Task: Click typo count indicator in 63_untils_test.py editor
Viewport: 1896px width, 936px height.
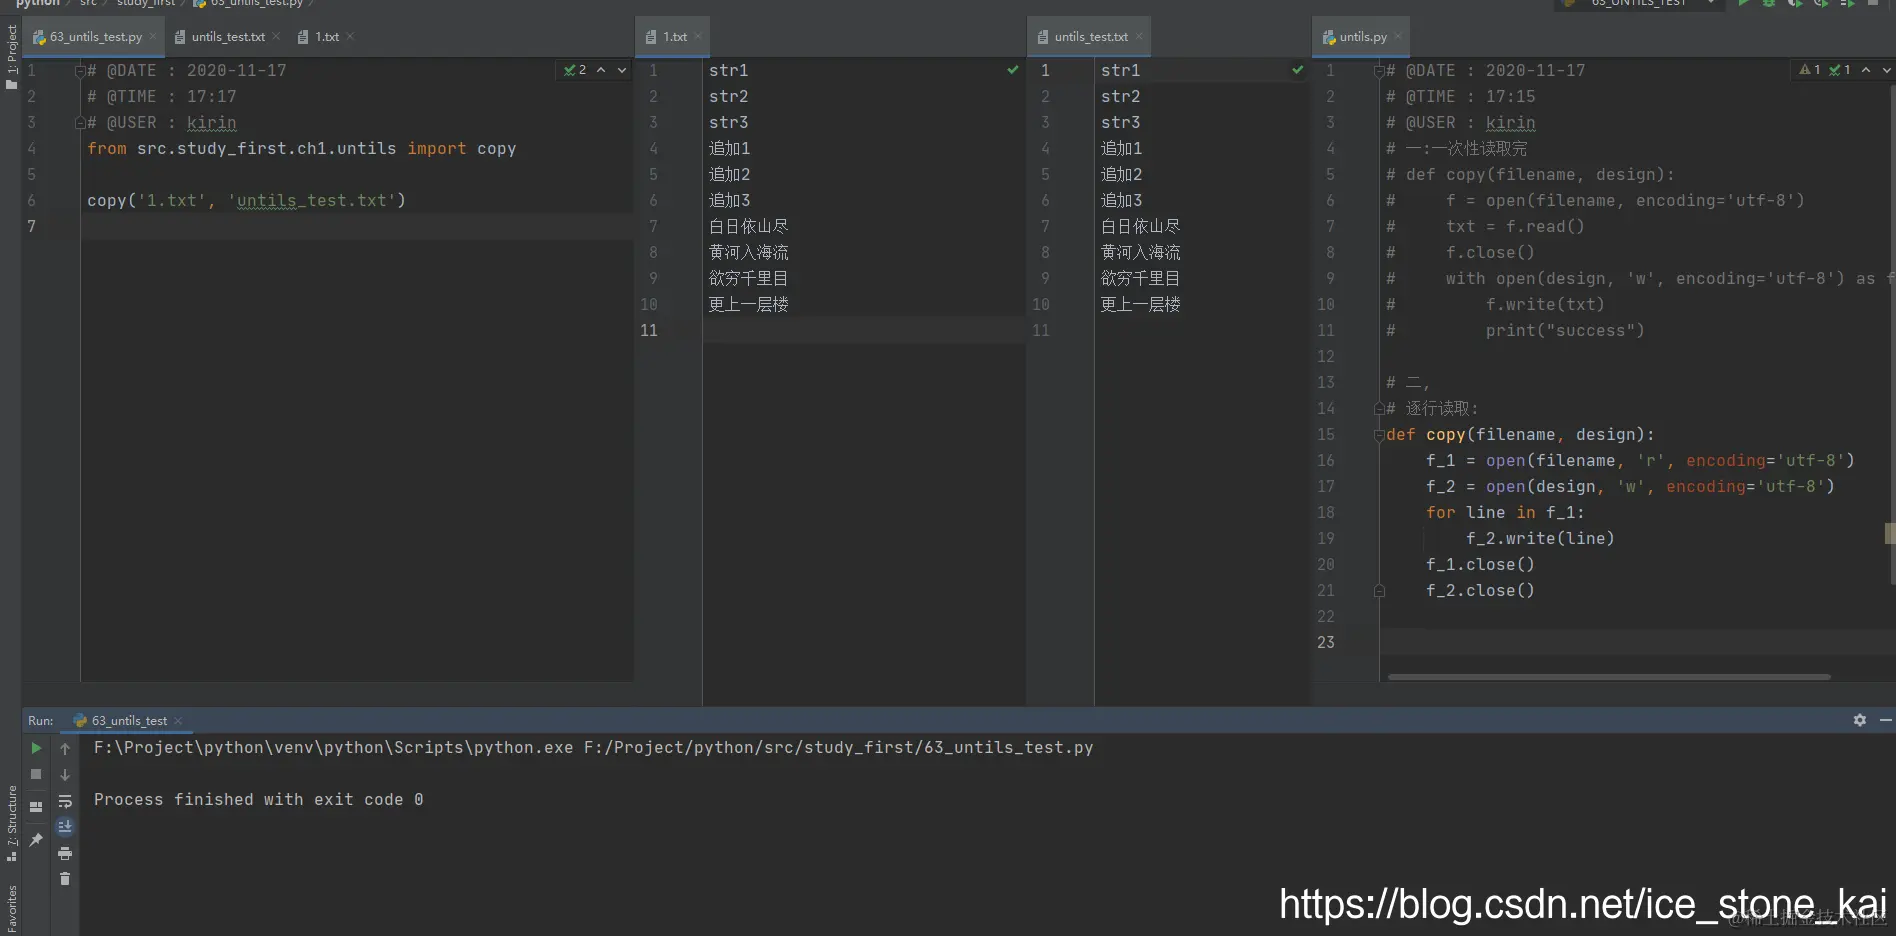Action: click(575, 70)
